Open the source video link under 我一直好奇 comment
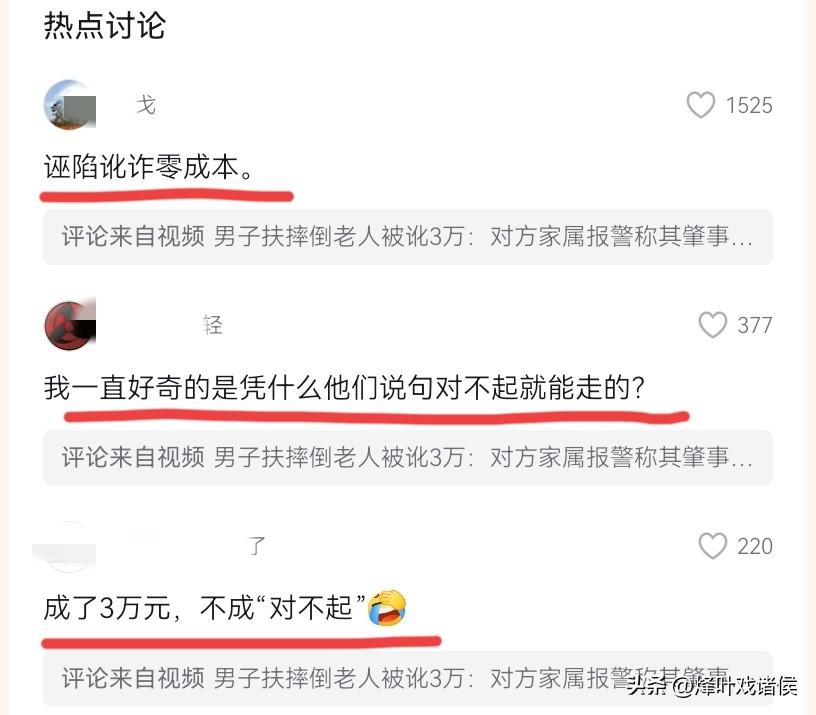 click(x=407, y=457)
